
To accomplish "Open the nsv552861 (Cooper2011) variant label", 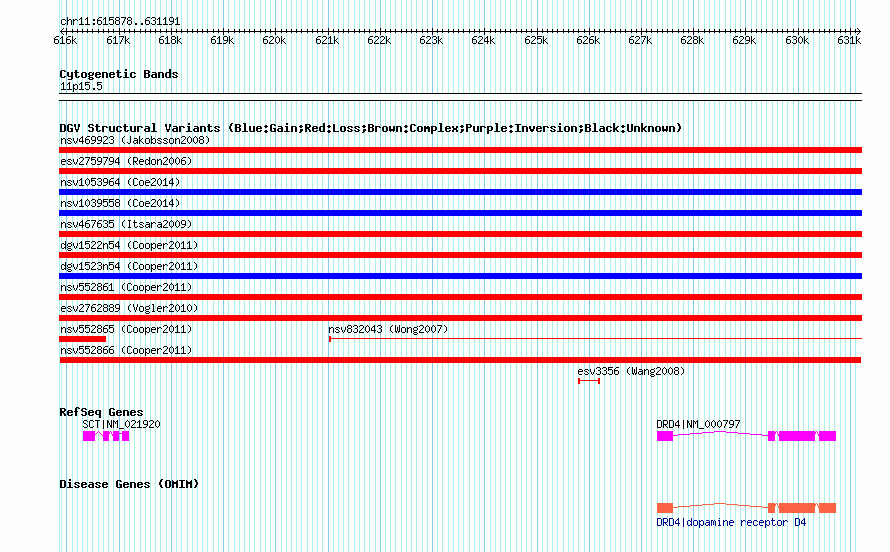I will pyautogui.click(x=126, y=287).
